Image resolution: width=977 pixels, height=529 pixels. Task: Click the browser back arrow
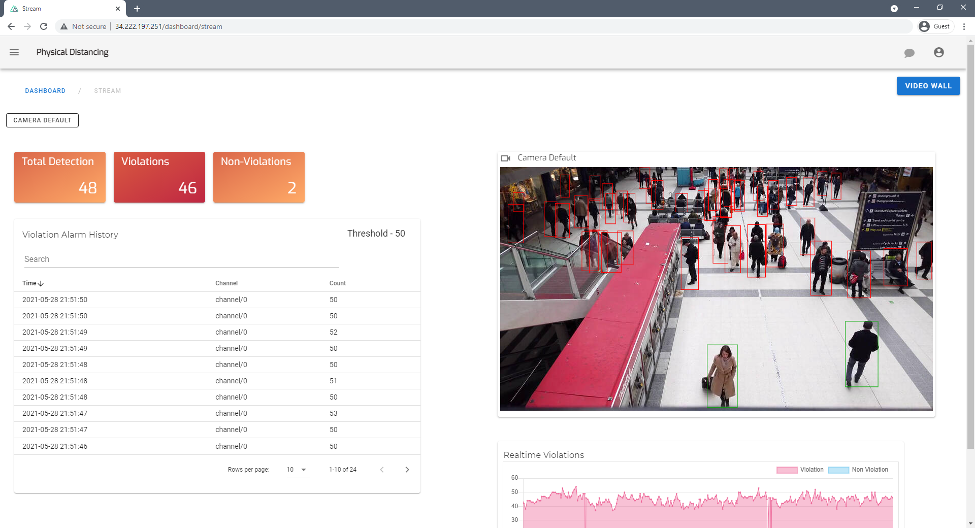[11, 26]
